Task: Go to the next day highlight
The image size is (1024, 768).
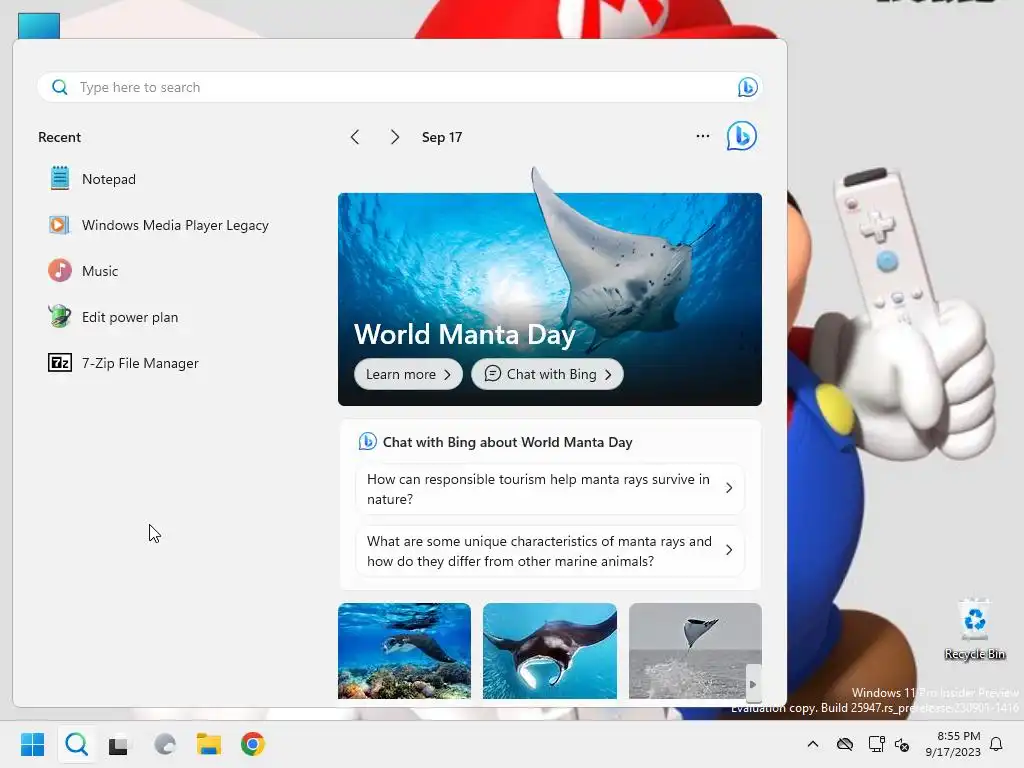Action: coord(394,137)
